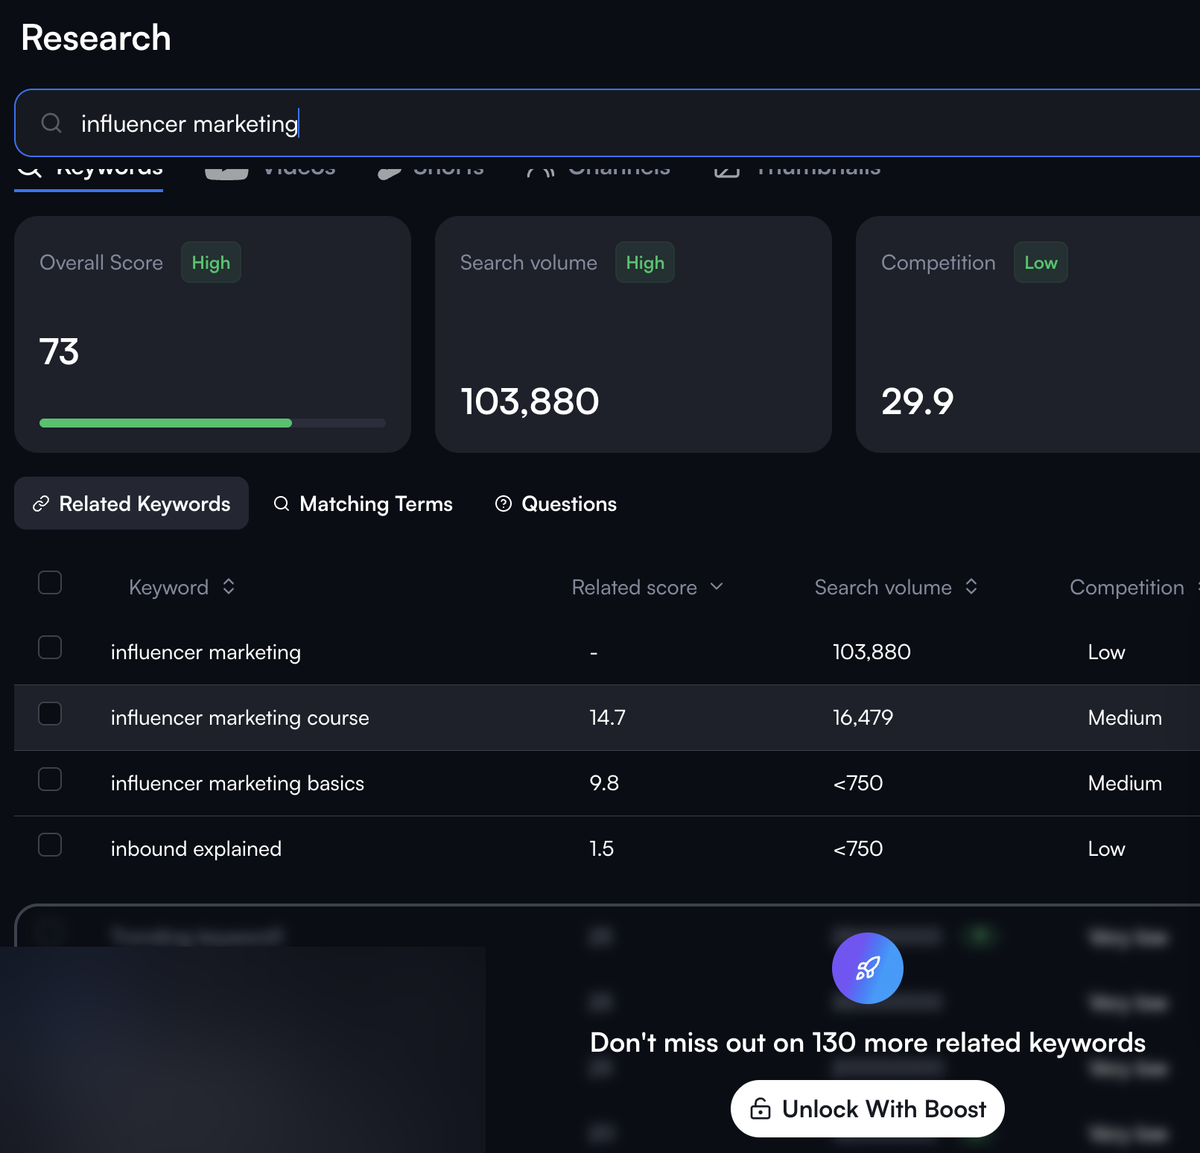Click keyword text 'inbound explained'

click(x=196, y=849)
